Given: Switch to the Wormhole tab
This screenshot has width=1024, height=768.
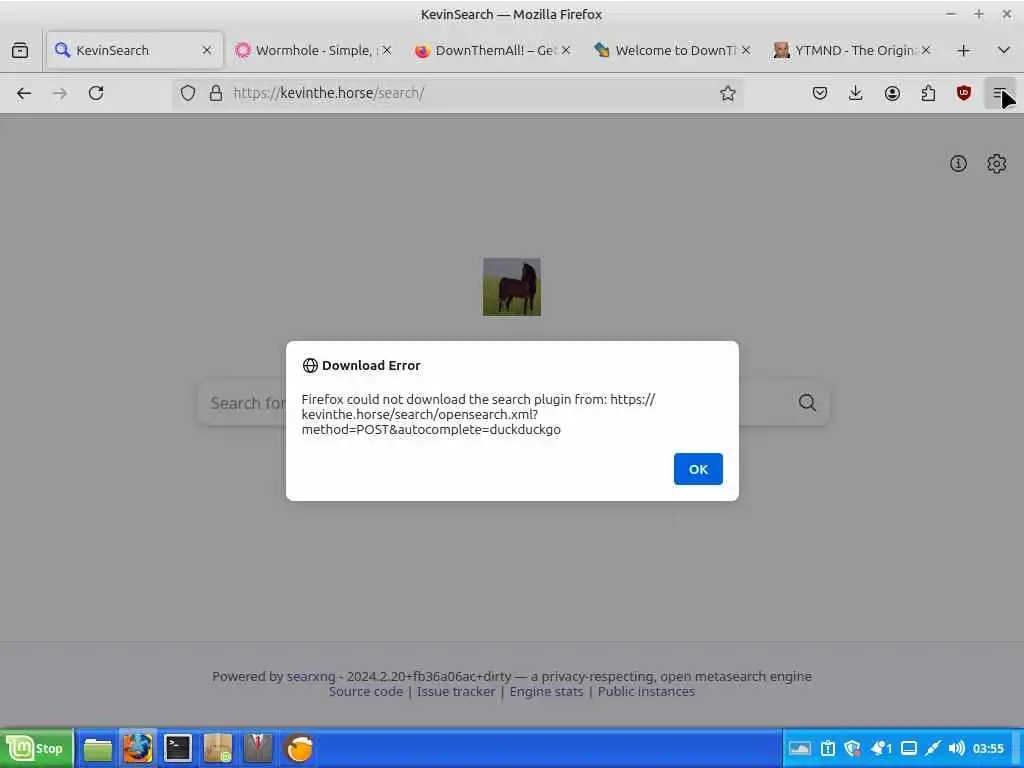Looking at the screenshot, I should point(313,50).
